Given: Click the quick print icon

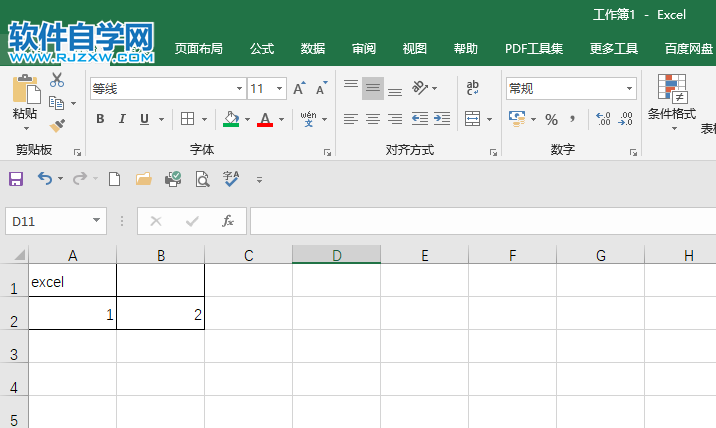Looking at the screenshot, I should pyautogui.click(x=173, y=179).
